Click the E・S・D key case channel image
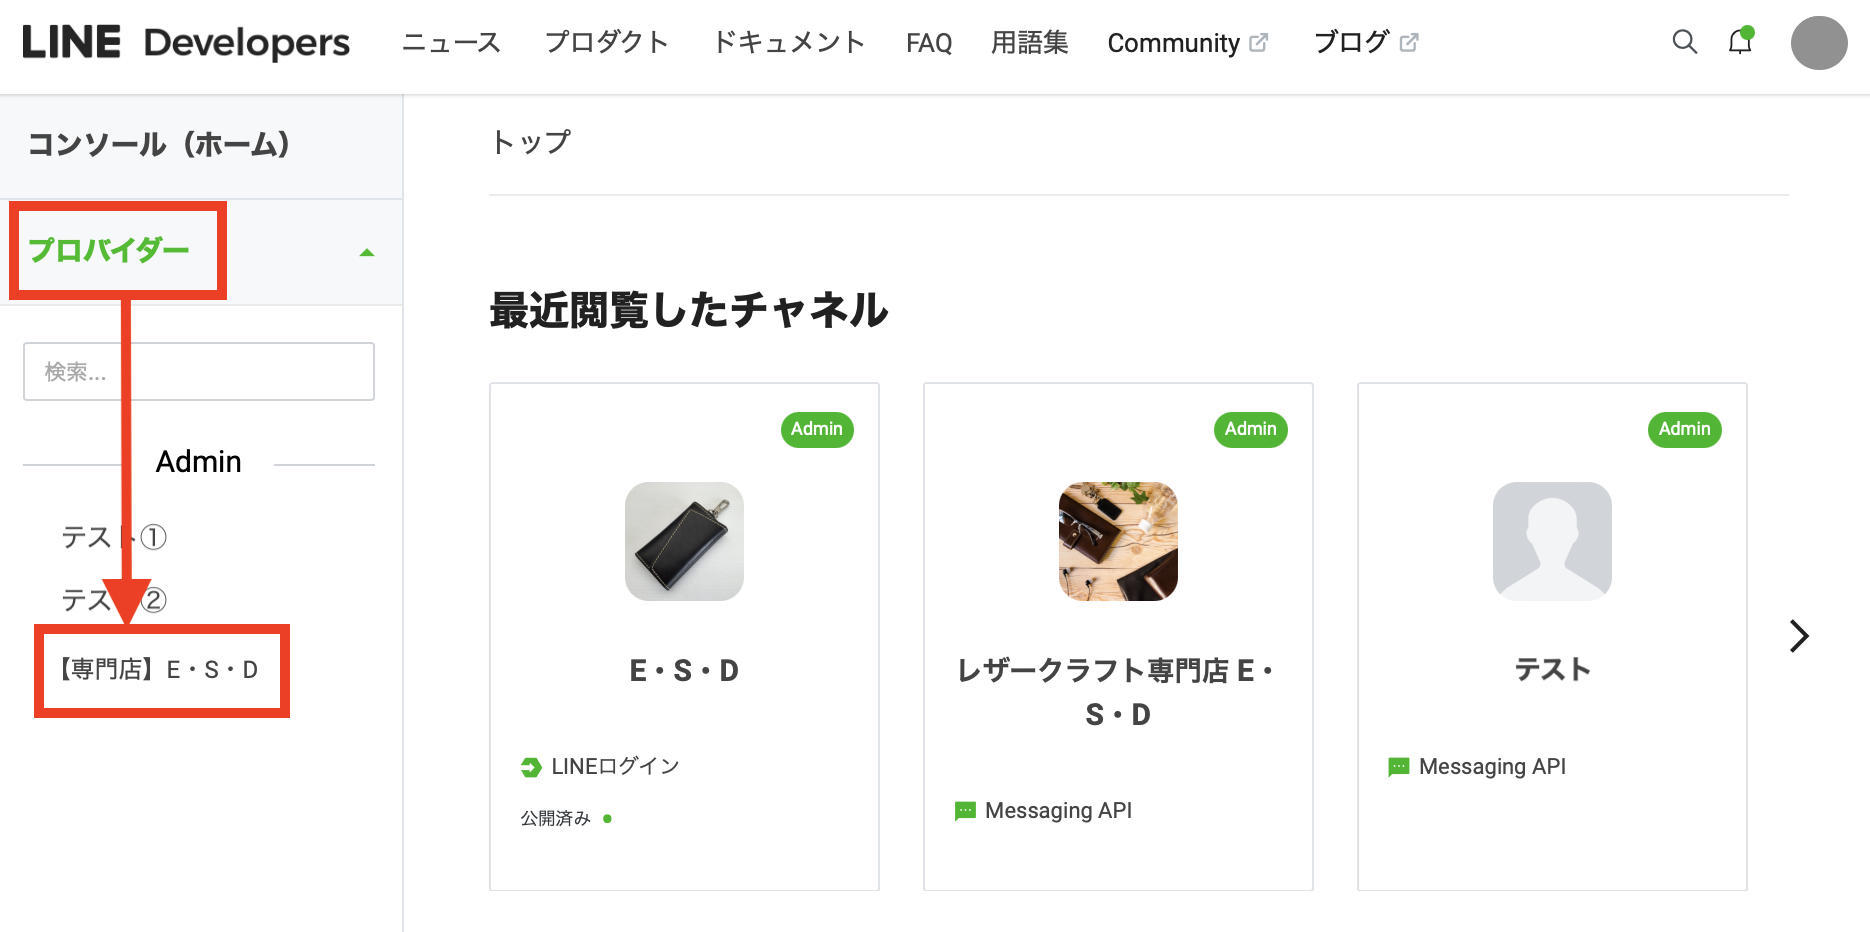The image size is (1870, 932). (x=684, y=541)
